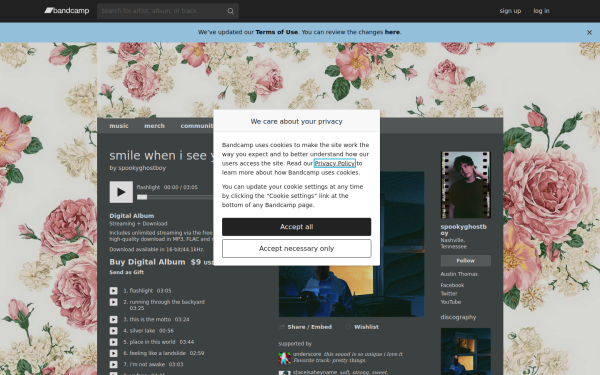This screenshot has width=600, height=375.
Task: Open flashlight track title link
Action: (x=141, y=291)
